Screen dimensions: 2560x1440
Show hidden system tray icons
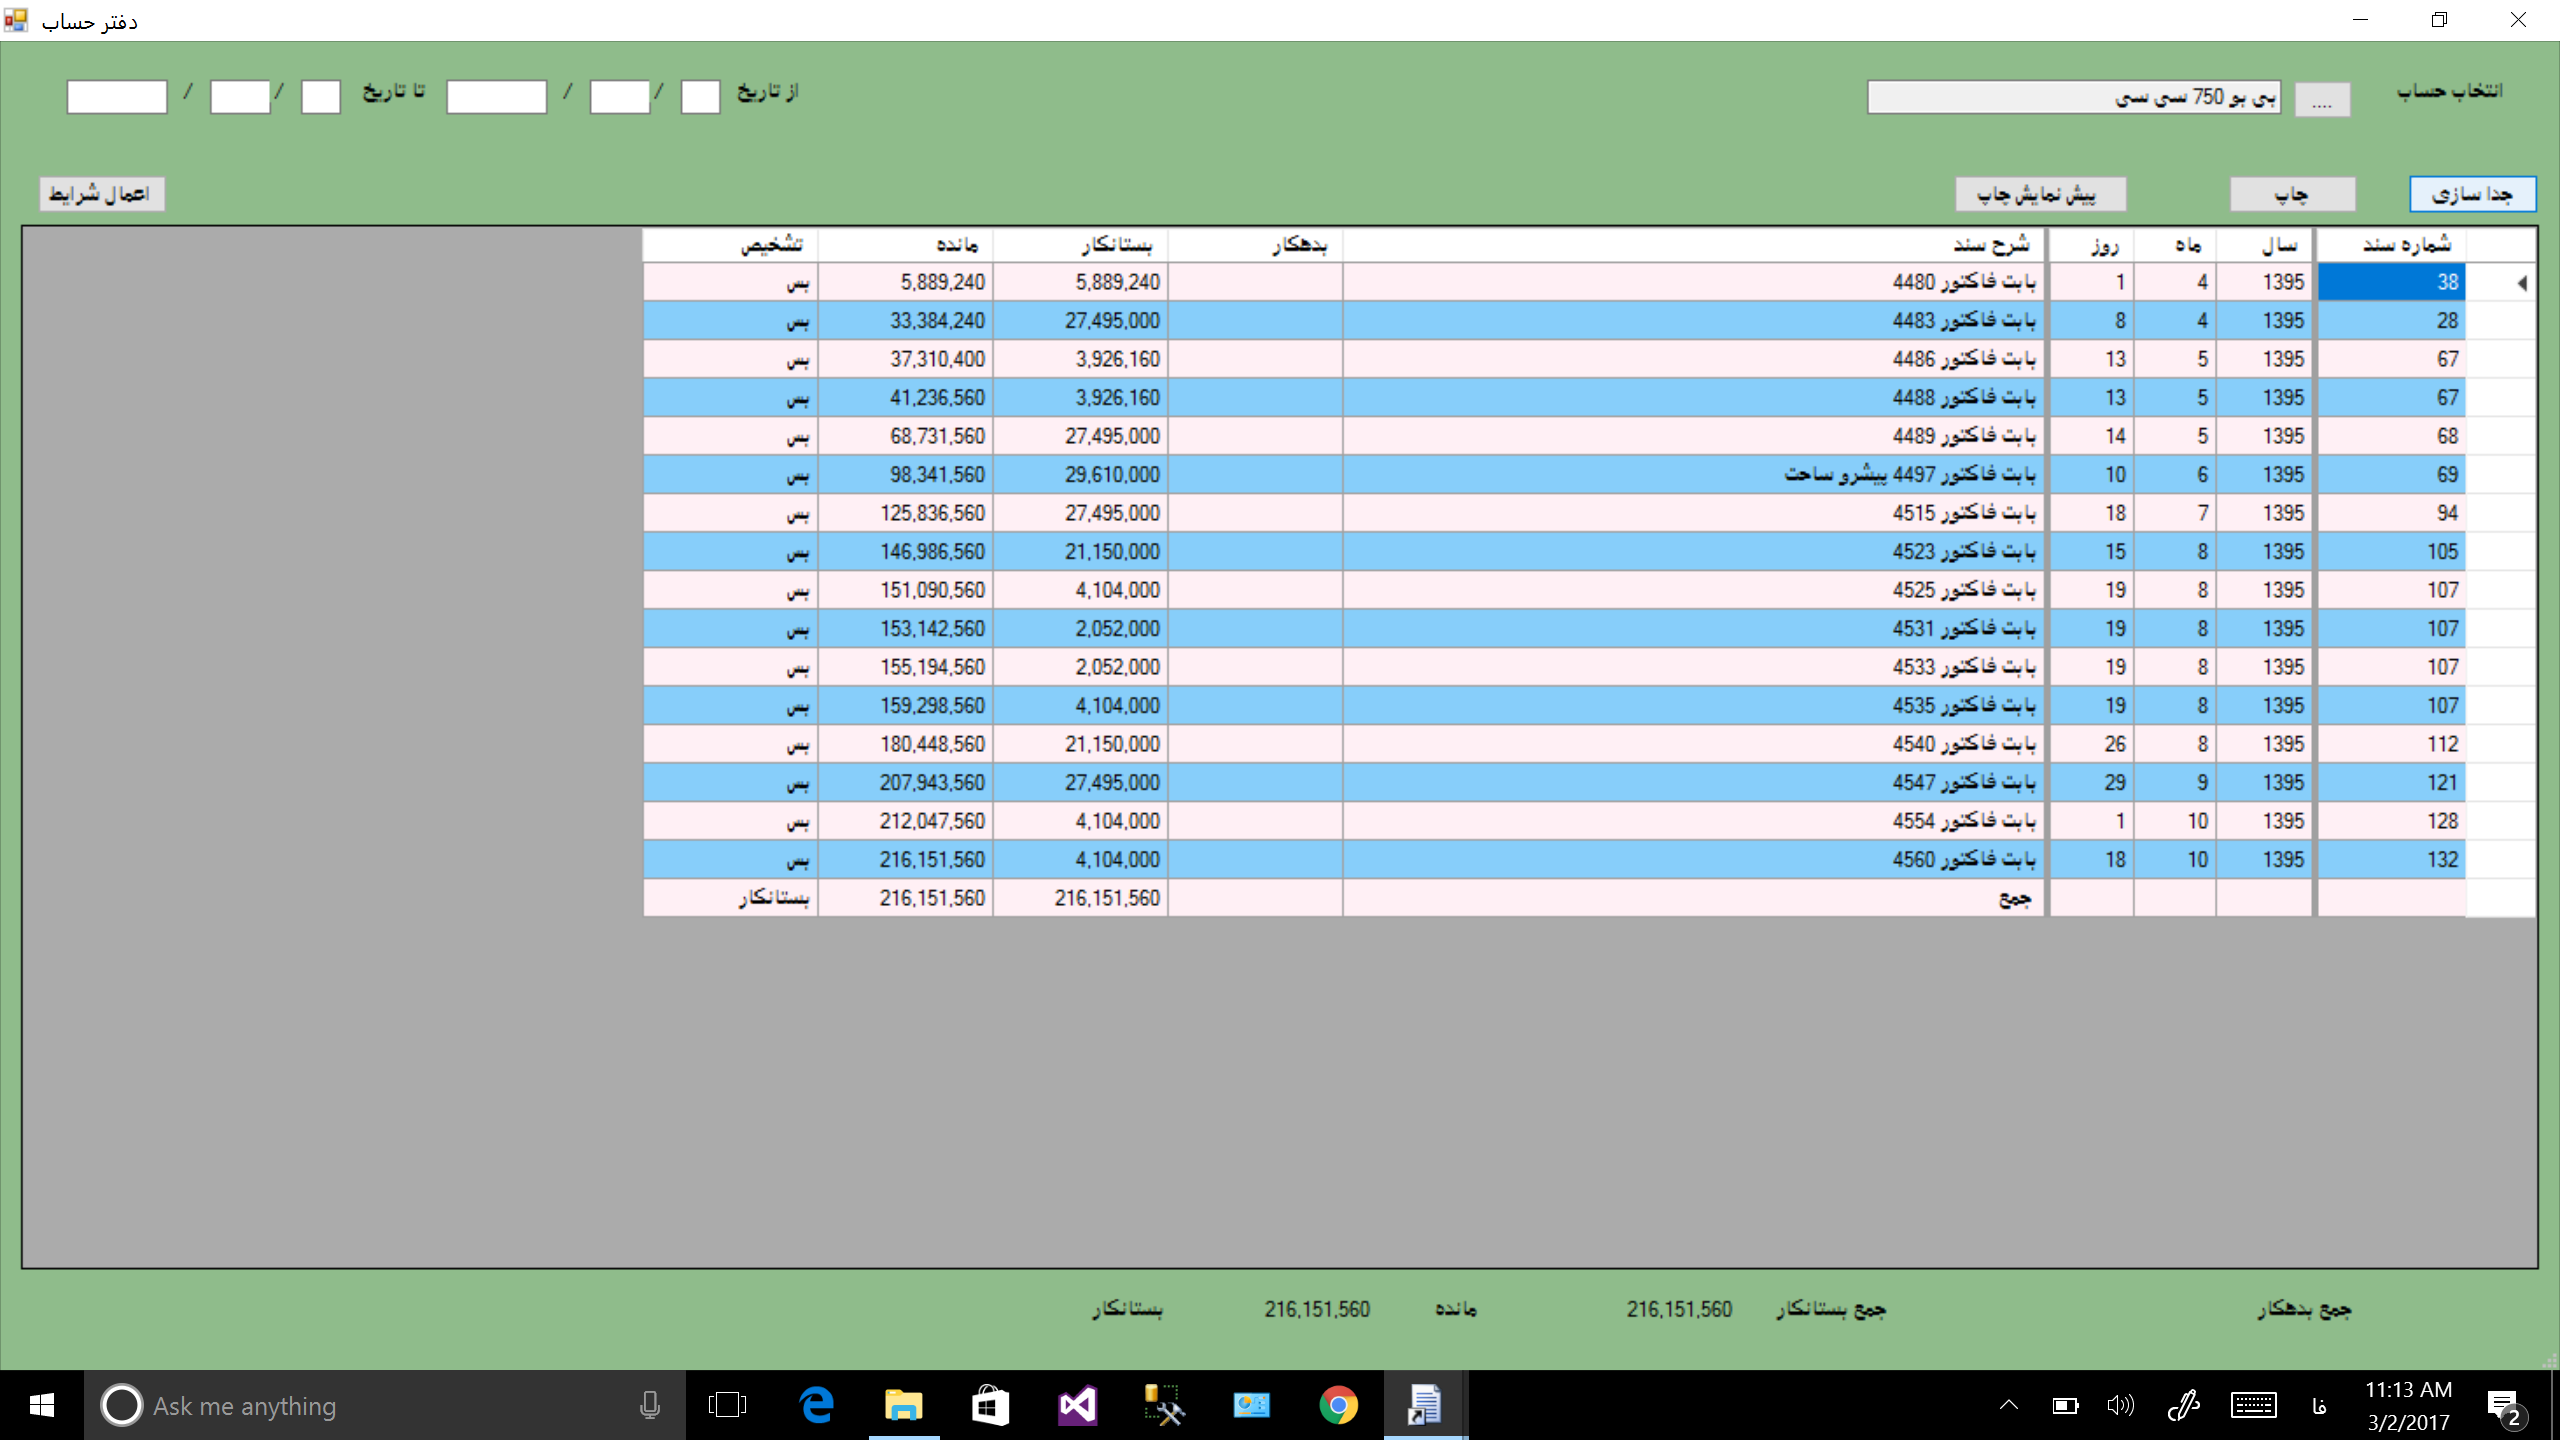tap(2008, 1405)
